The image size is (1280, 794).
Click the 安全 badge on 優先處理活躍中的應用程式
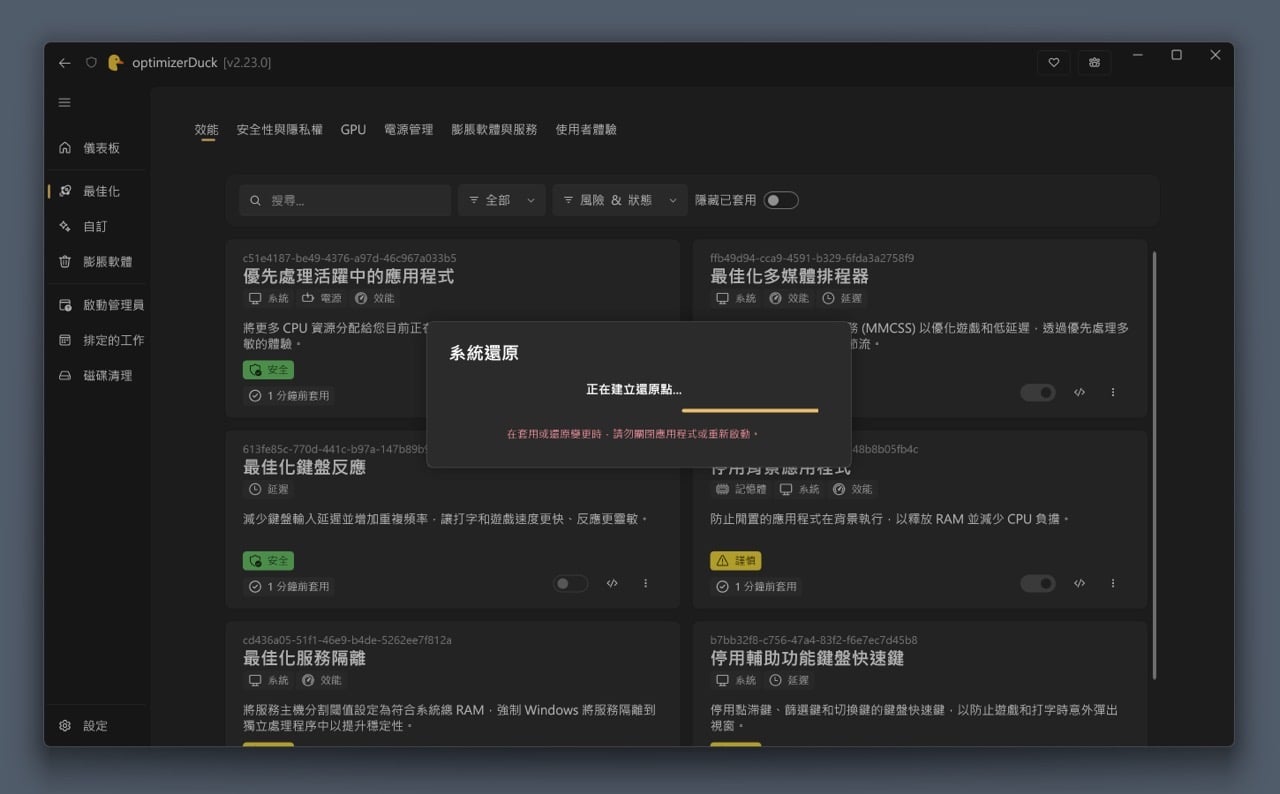pyautogui.click(x=268, y=370)
